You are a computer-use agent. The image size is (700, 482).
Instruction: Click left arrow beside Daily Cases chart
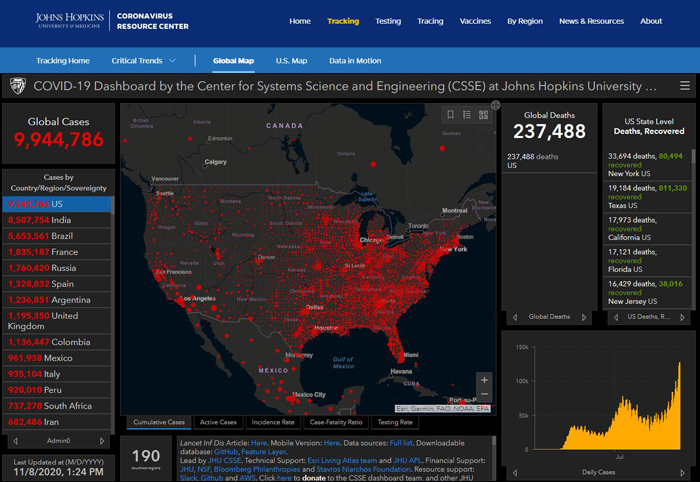coord(515,473)
